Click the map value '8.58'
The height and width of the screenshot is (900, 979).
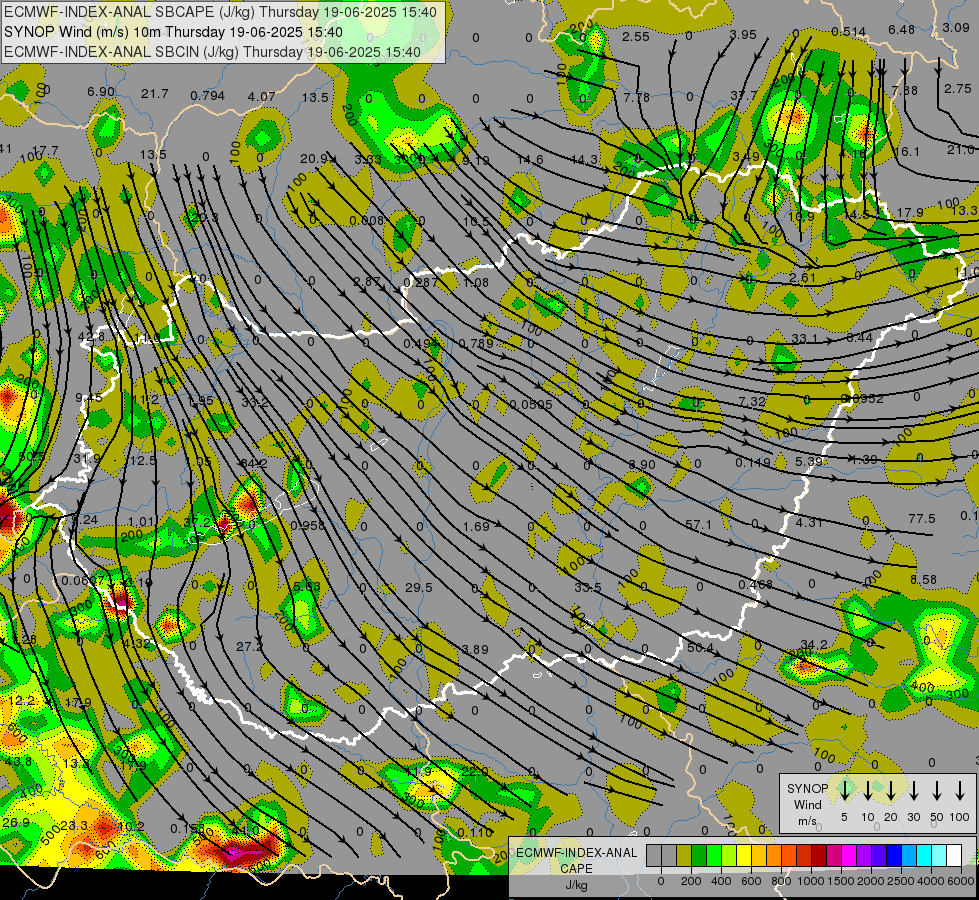(x=923, y=579)
